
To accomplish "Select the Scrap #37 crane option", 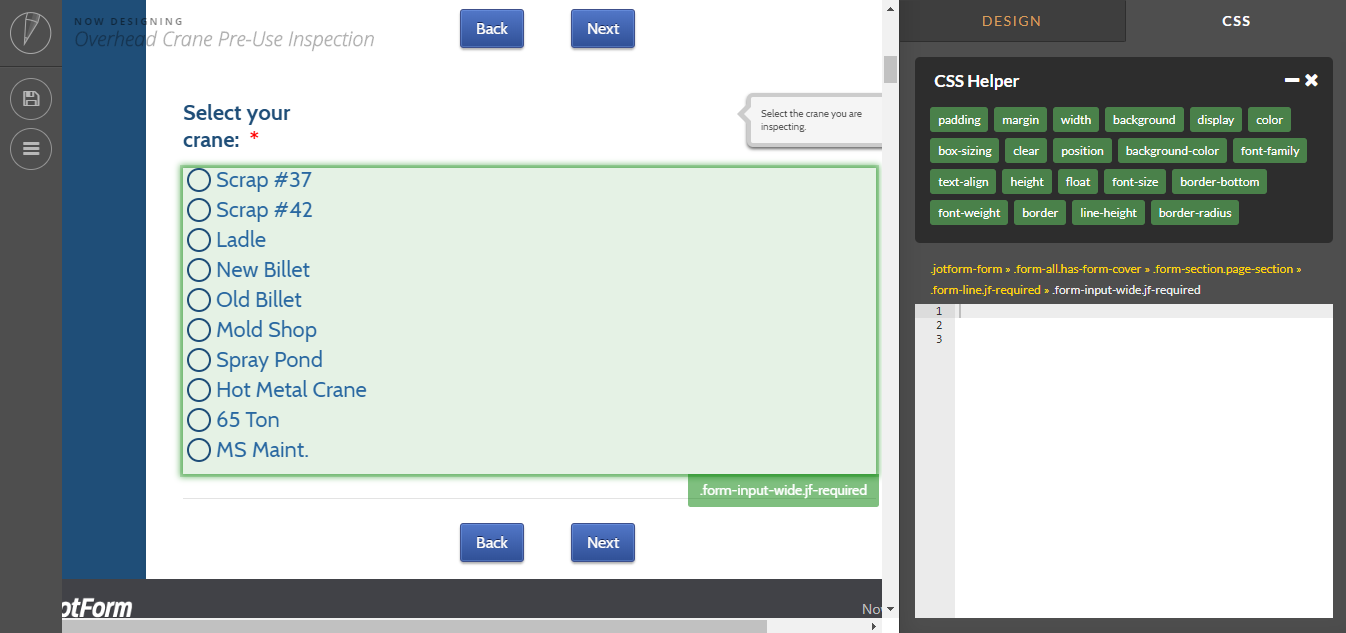I will (x=198, y=180).
